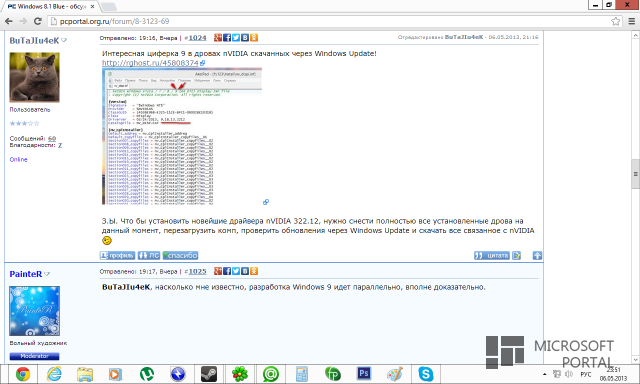Open Skype from the taskbar
Viewport: 640px width, 384px height.
(x=426, y=374)
